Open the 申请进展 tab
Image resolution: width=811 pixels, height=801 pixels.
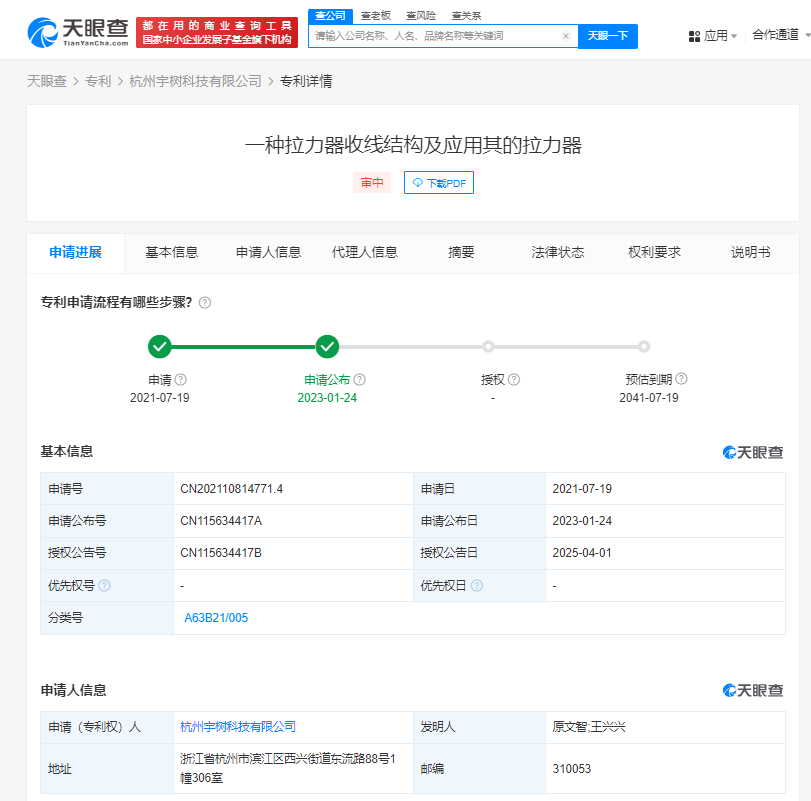point(76,252)
